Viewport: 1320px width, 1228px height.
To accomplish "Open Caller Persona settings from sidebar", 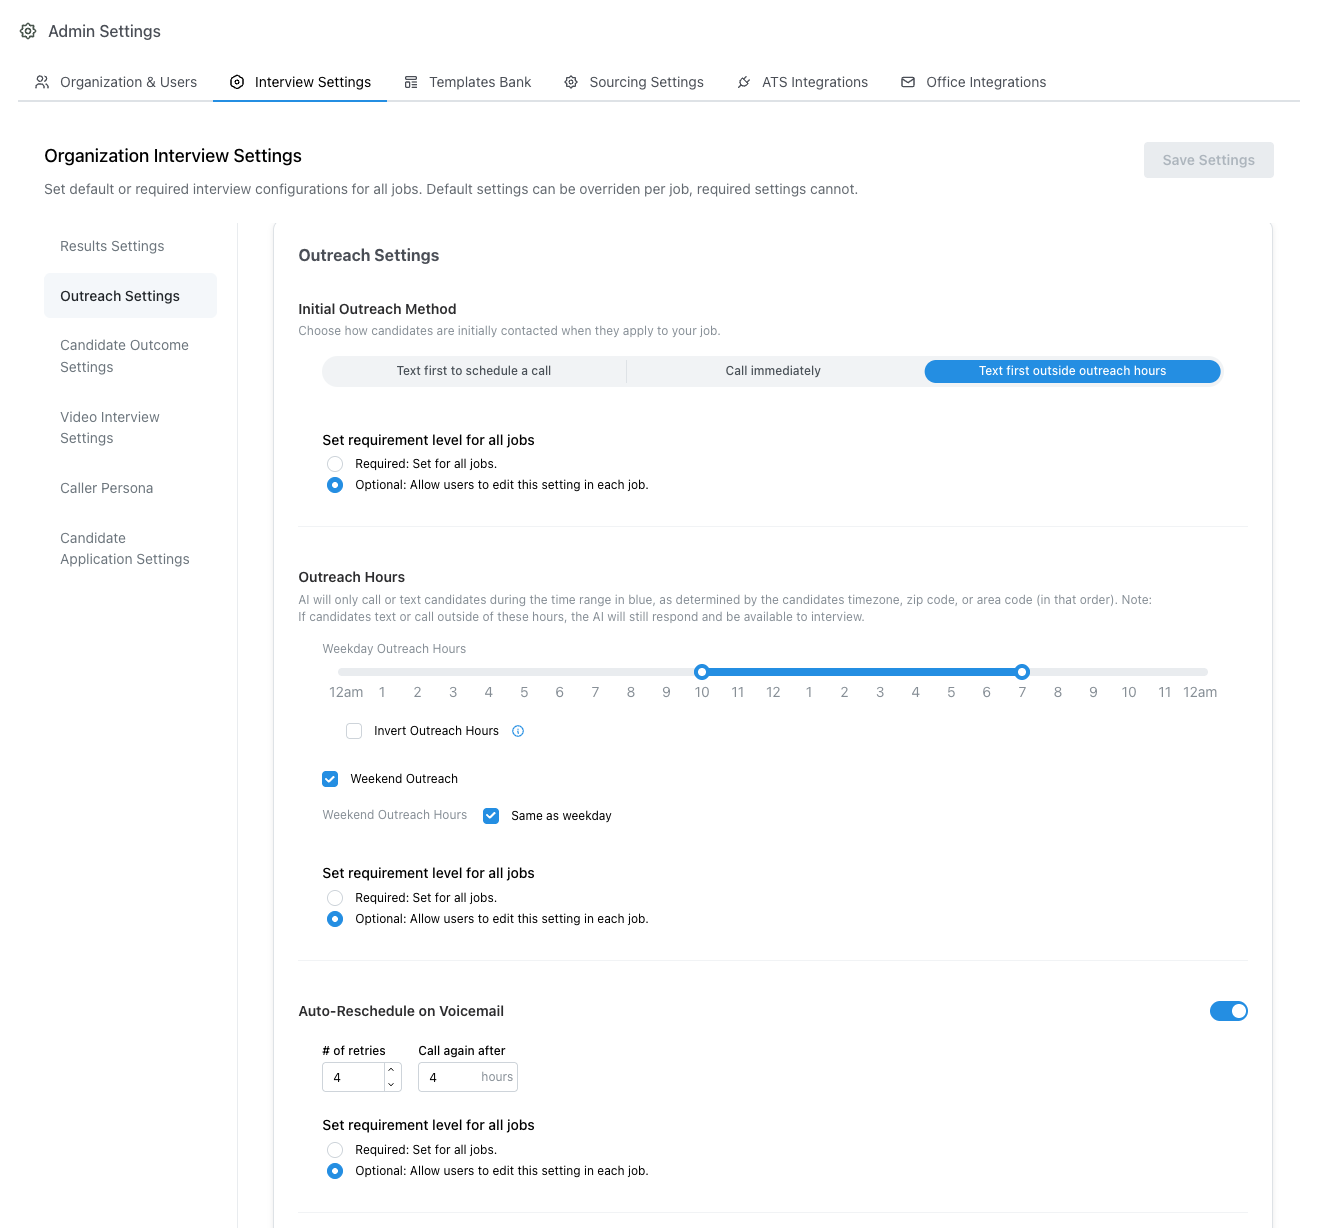I will 106,488.
